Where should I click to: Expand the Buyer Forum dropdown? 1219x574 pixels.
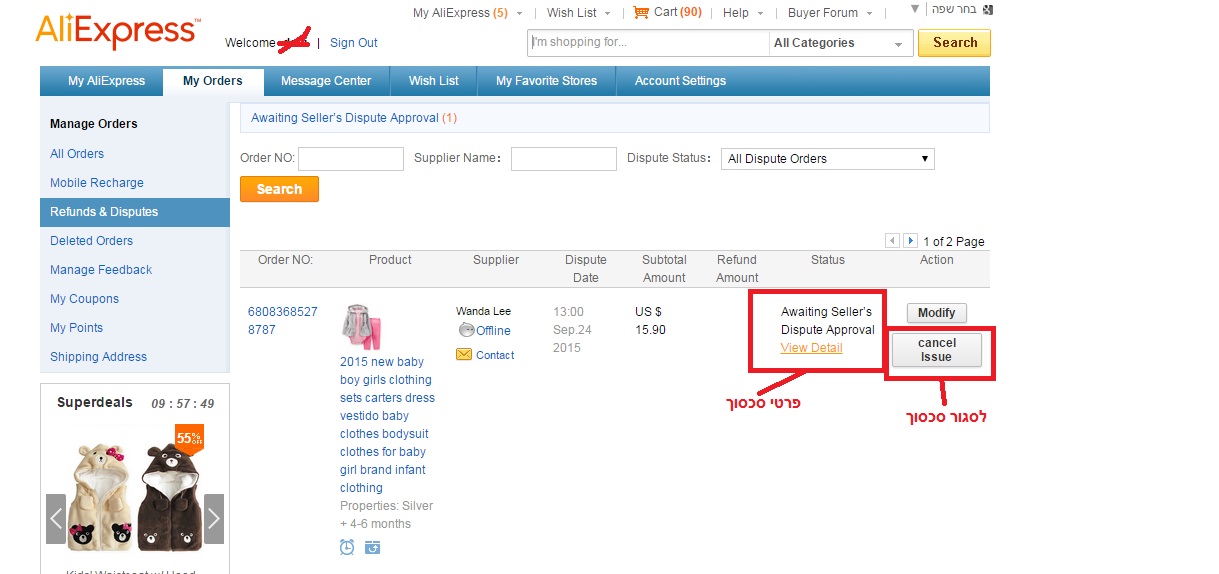tap(869, 14)
